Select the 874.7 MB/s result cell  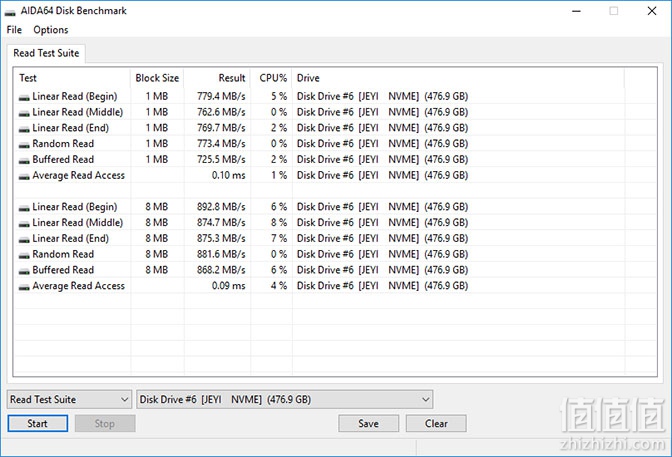221,222
